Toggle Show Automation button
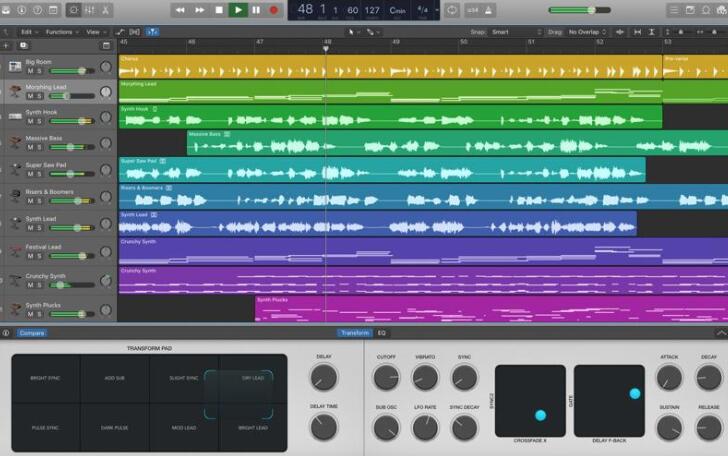This screenshot has height=456, width=728. coord(120,32)
